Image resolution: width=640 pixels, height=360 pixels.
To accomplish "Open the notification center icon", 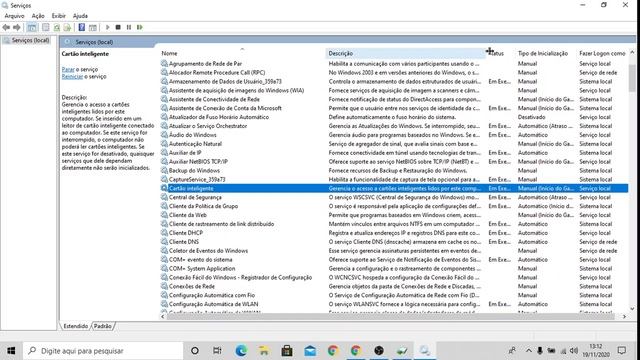I will (x=622, y=351).
